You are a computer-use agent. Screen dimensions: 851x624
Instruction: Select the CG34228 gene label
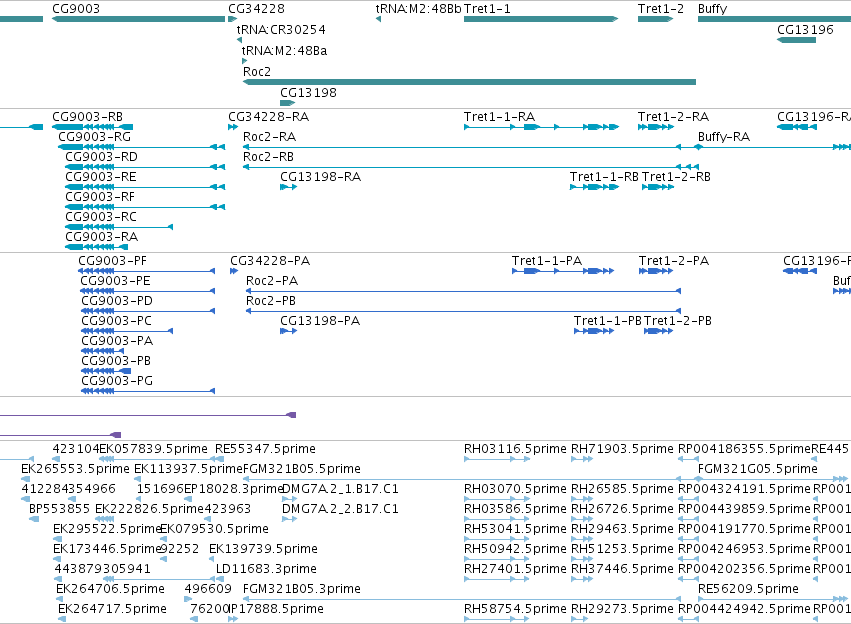(x=256, y=9)
